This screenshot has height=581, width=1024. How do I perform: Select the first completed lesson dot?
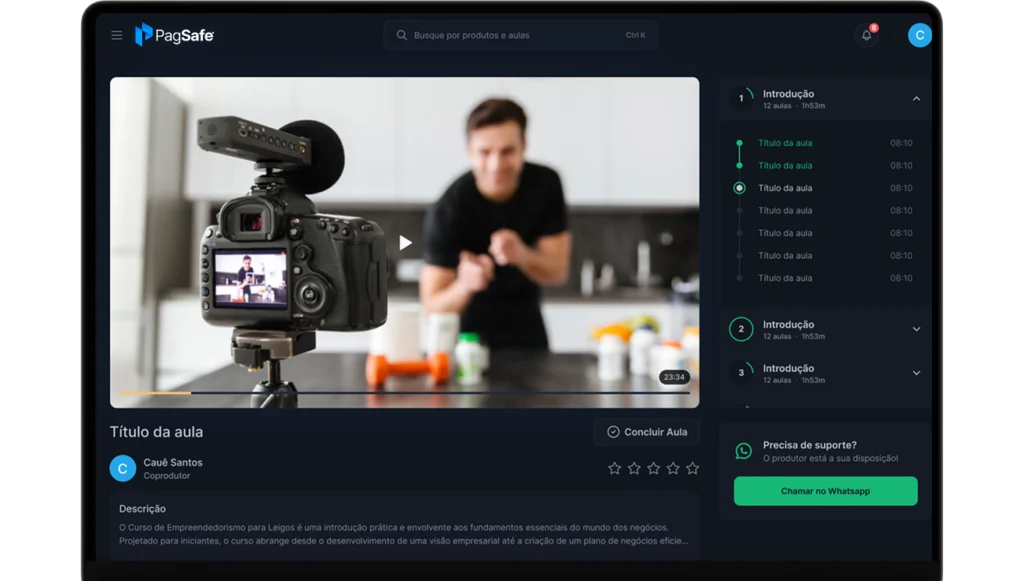click(x=739, y=143)
